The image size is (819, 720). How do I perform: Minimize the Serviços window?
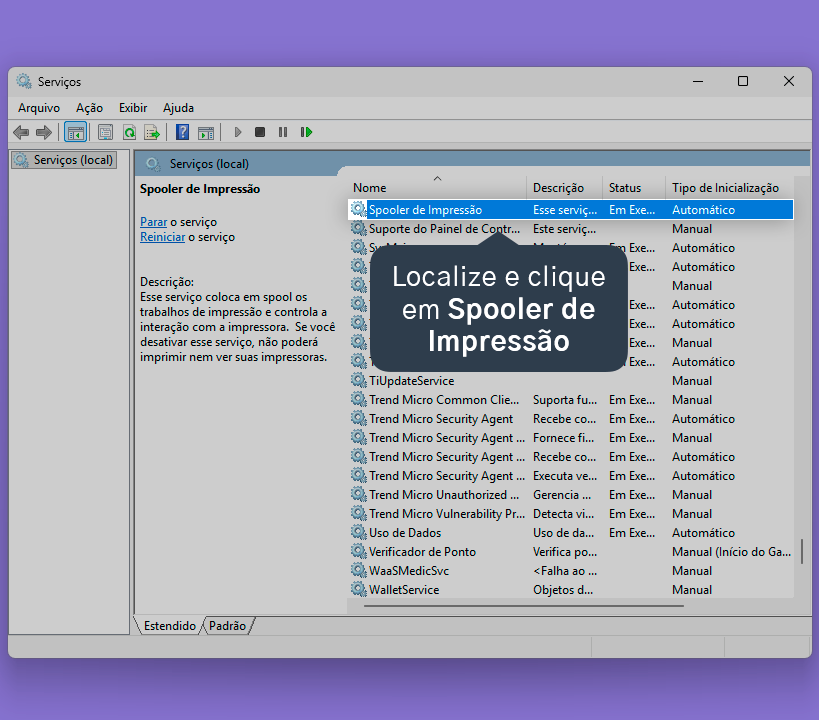[x=698, y=81]
